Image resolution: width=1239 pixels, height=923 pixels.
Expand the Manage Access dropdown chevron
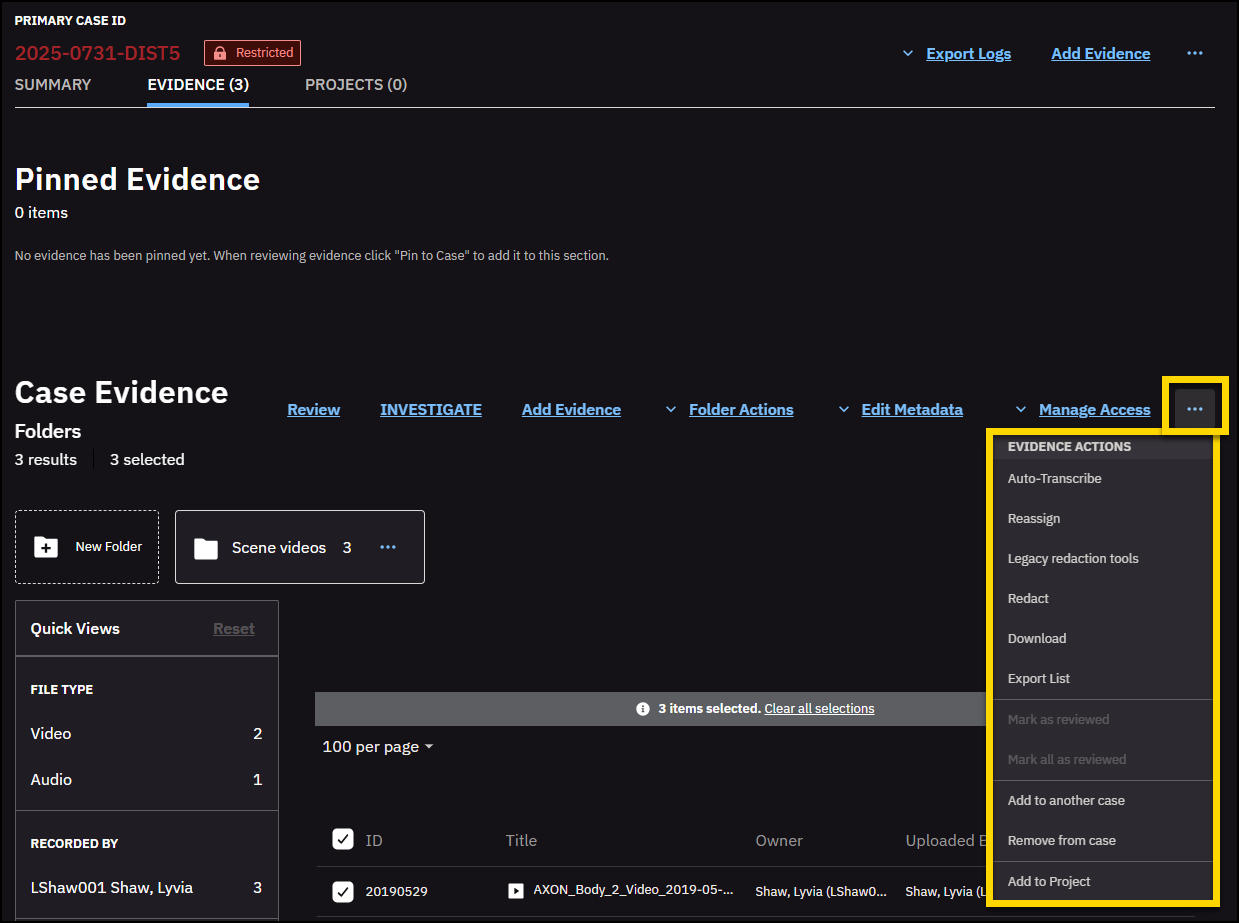pyautogui.click(x=1021, y=410)
